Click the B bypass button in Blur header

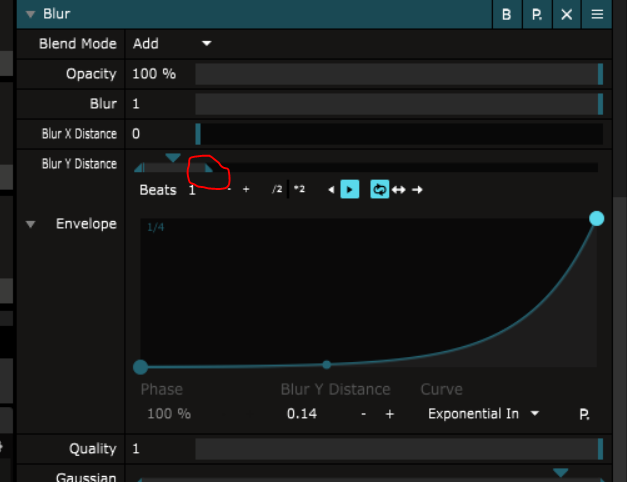pos(506,14)
